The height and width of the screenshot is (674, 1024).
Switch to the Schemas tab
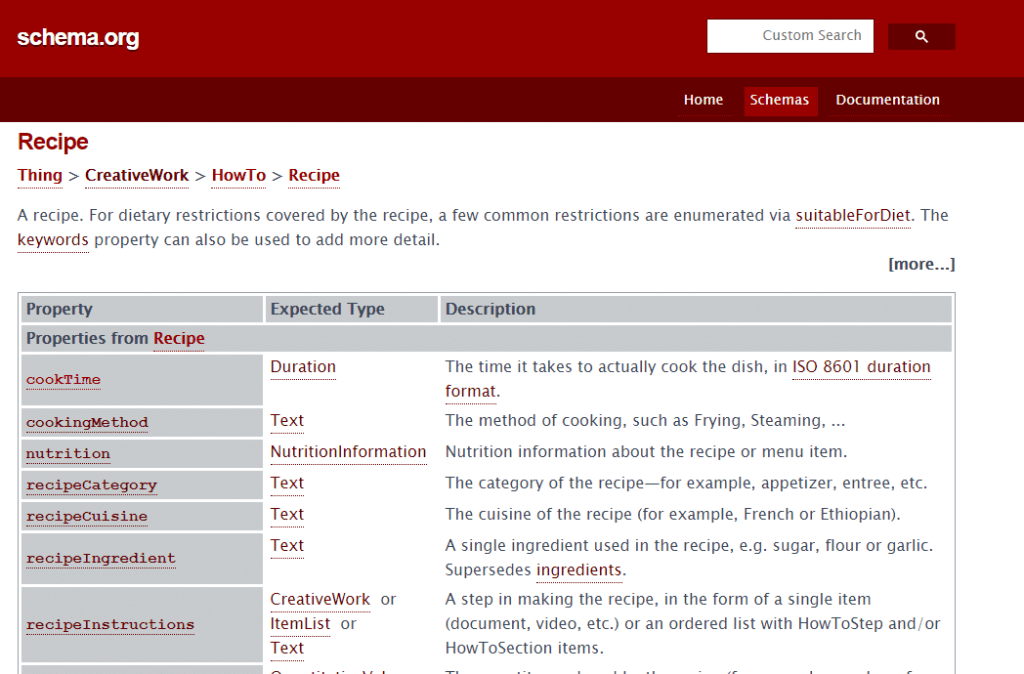(780, 100)
